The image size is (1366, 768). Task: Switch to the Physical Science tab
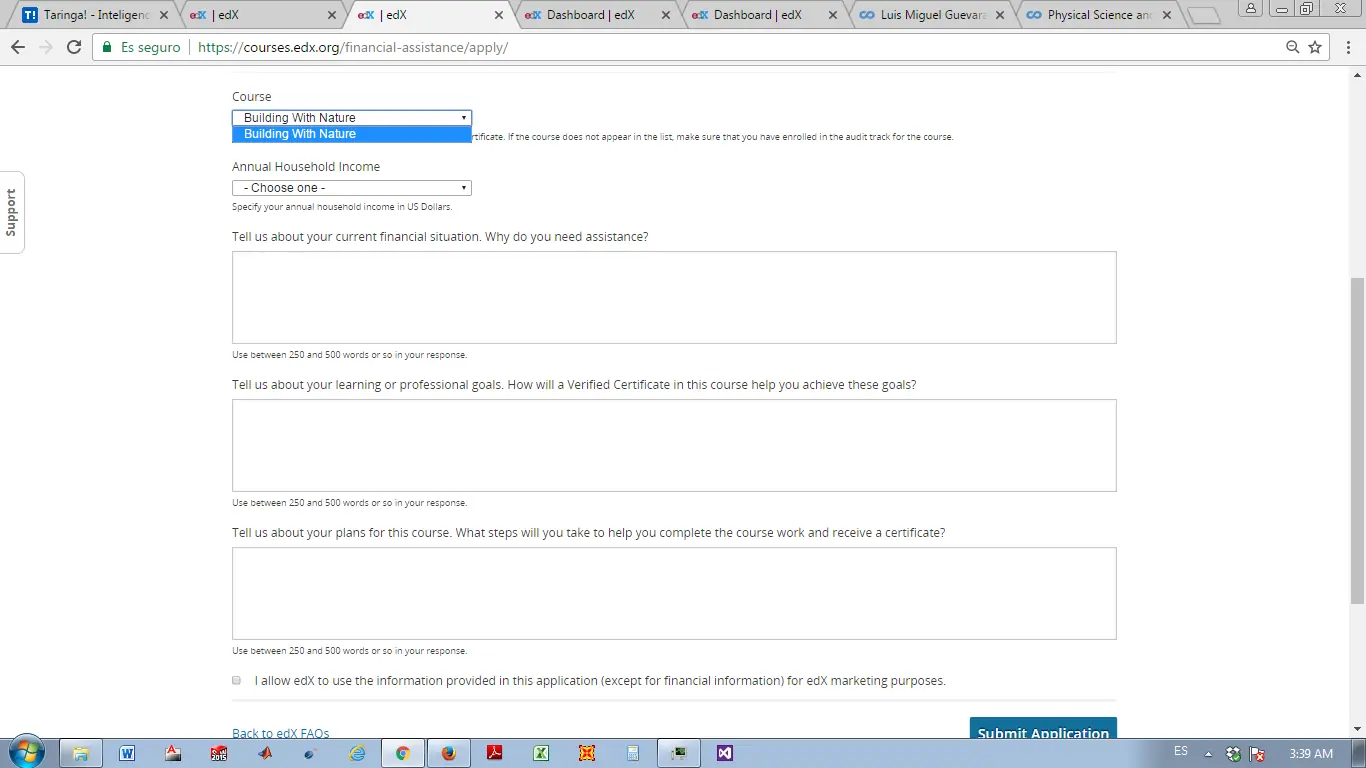point(1100,16)
